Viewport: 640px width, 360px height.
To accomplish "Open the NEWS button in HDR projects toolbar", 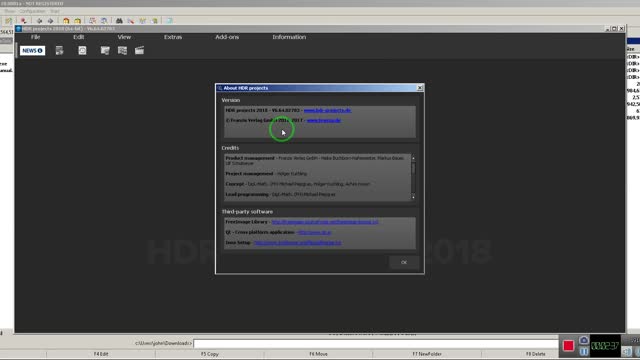I will click(32, 51).
